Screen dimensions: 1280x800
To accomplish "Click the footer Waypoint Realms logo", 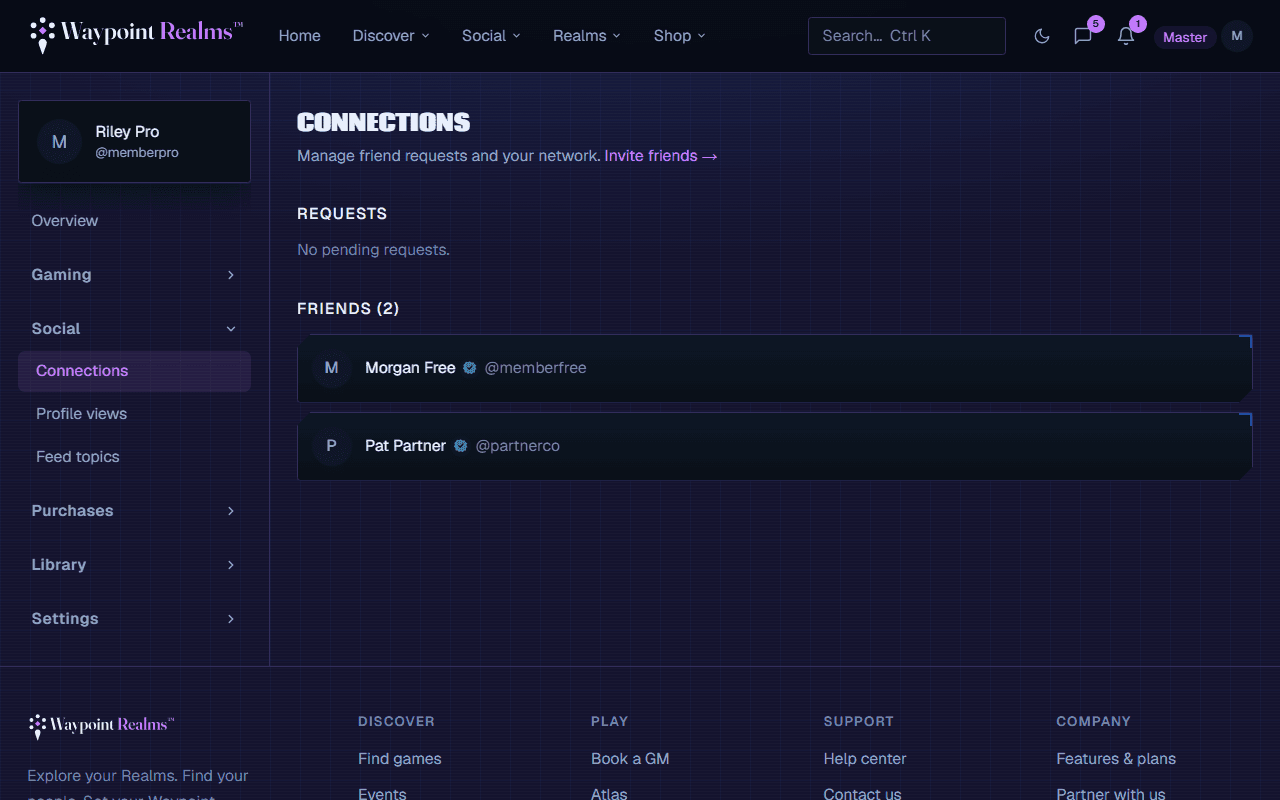I will [x=101, y=726].
